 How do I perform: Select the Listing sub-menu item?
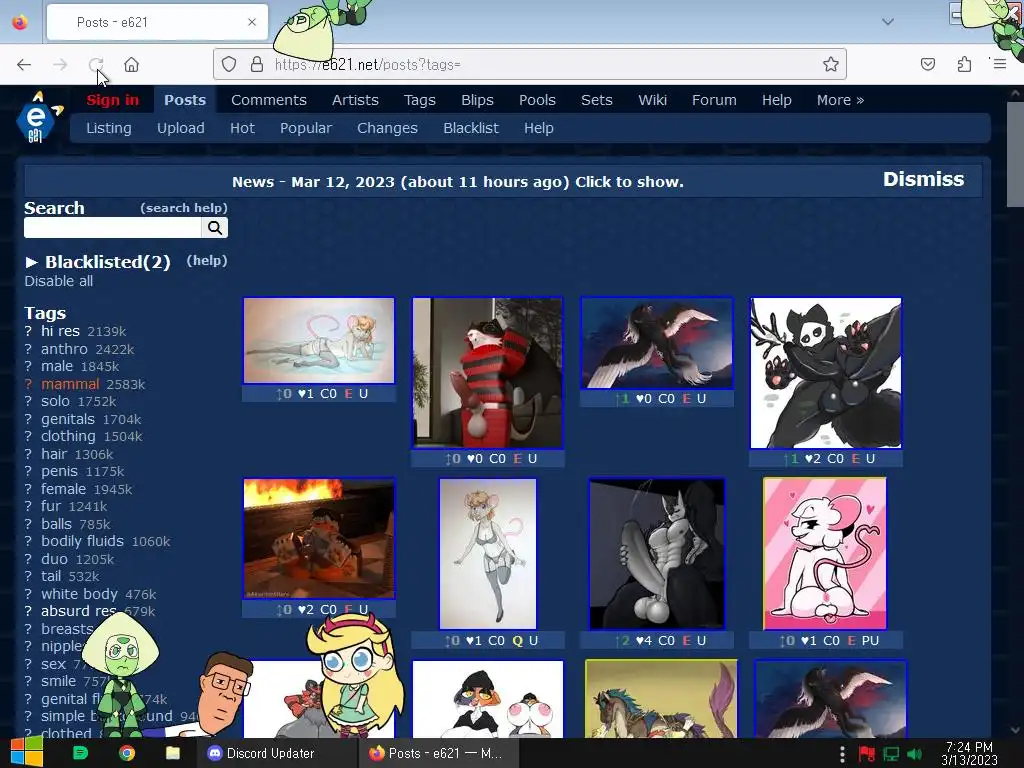pyautogui.click(x=108, y=128)
